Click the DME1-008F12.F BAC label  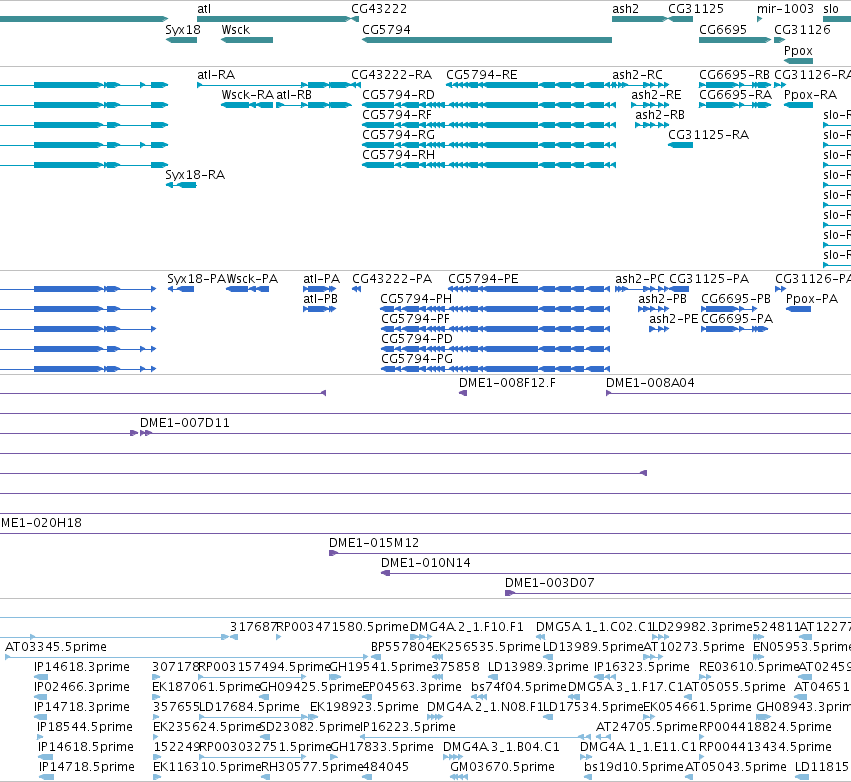click(507, 383)
